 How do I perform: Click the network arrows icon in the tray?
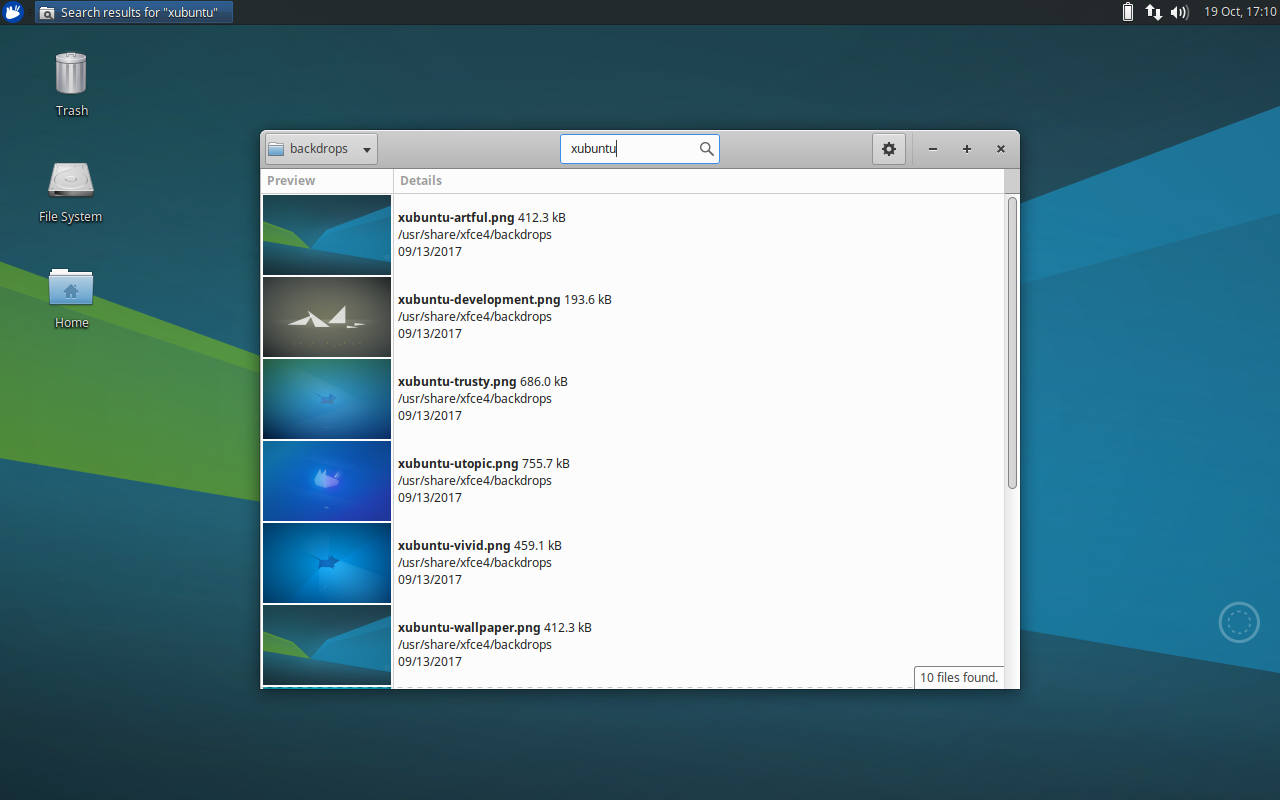[x=1154, y=12]
